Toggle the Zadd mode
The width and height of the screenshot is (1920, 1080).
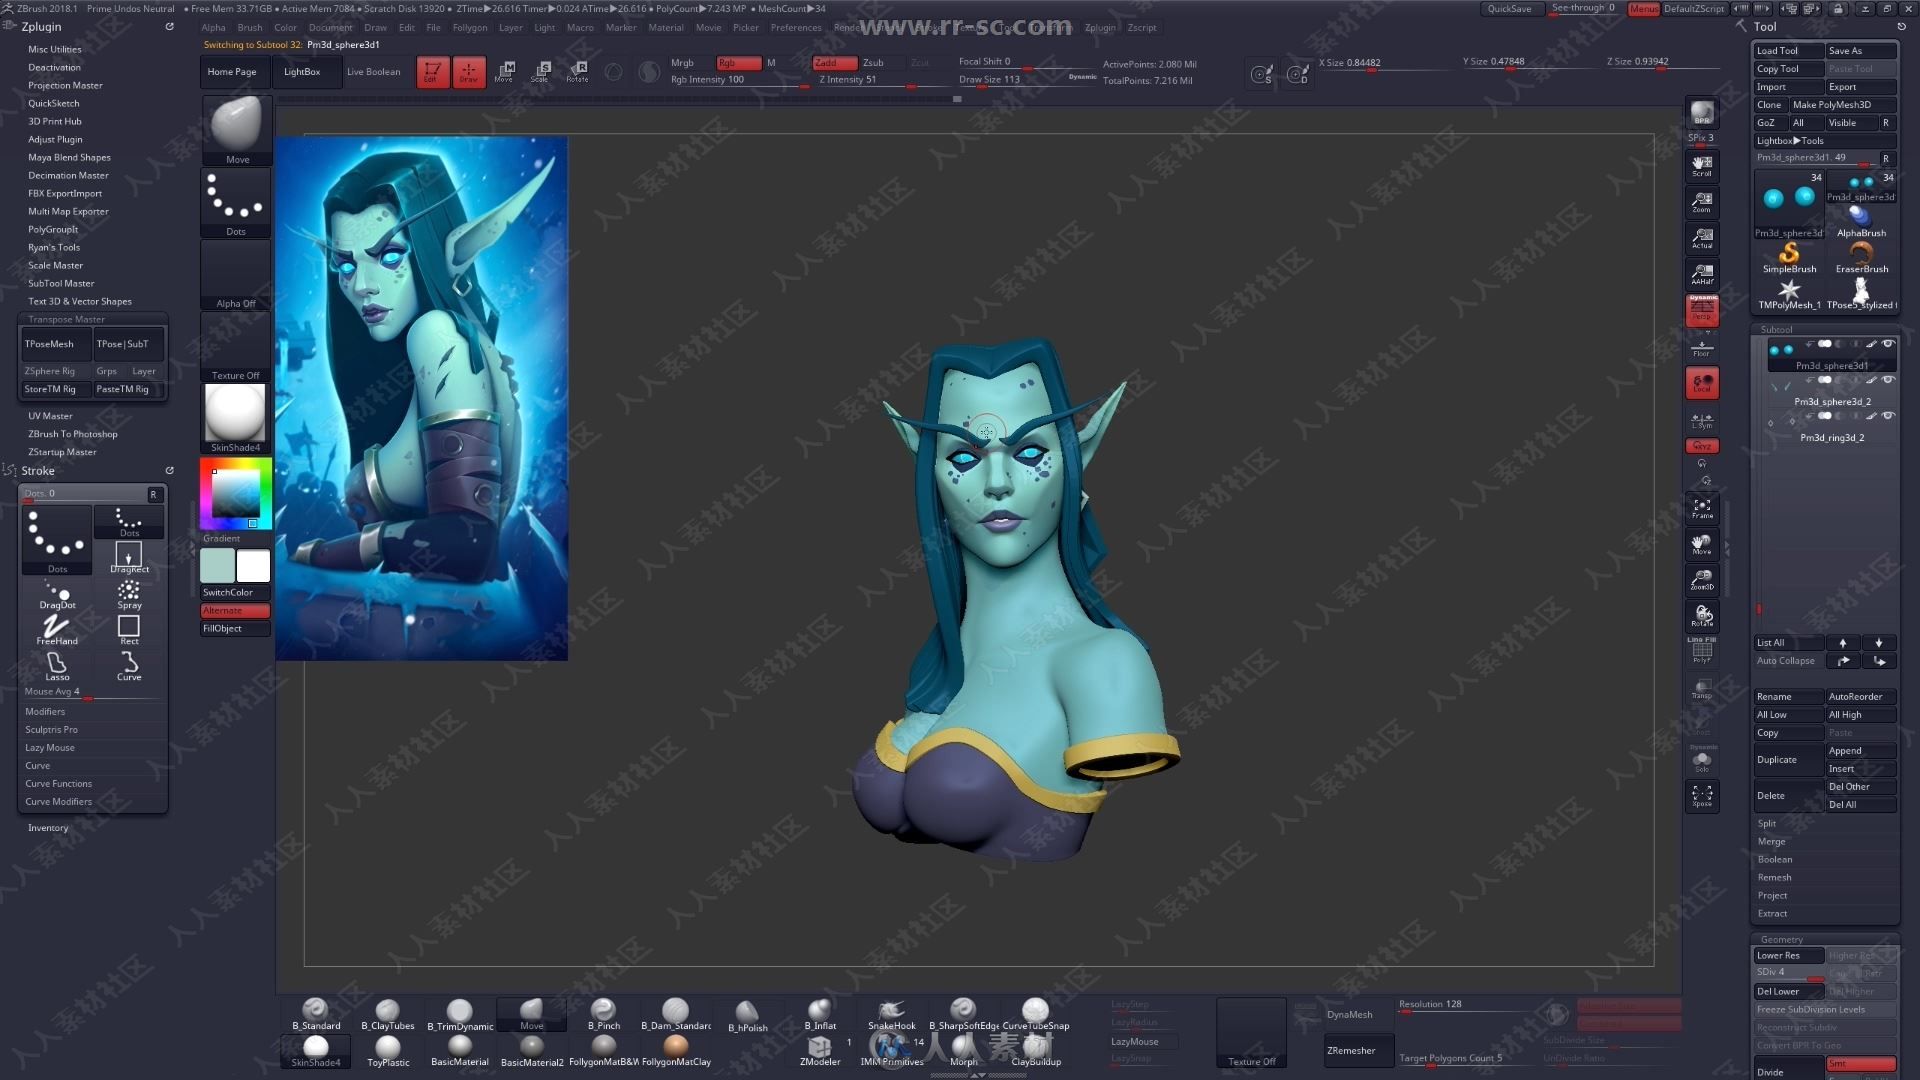[x=835, y=63]
